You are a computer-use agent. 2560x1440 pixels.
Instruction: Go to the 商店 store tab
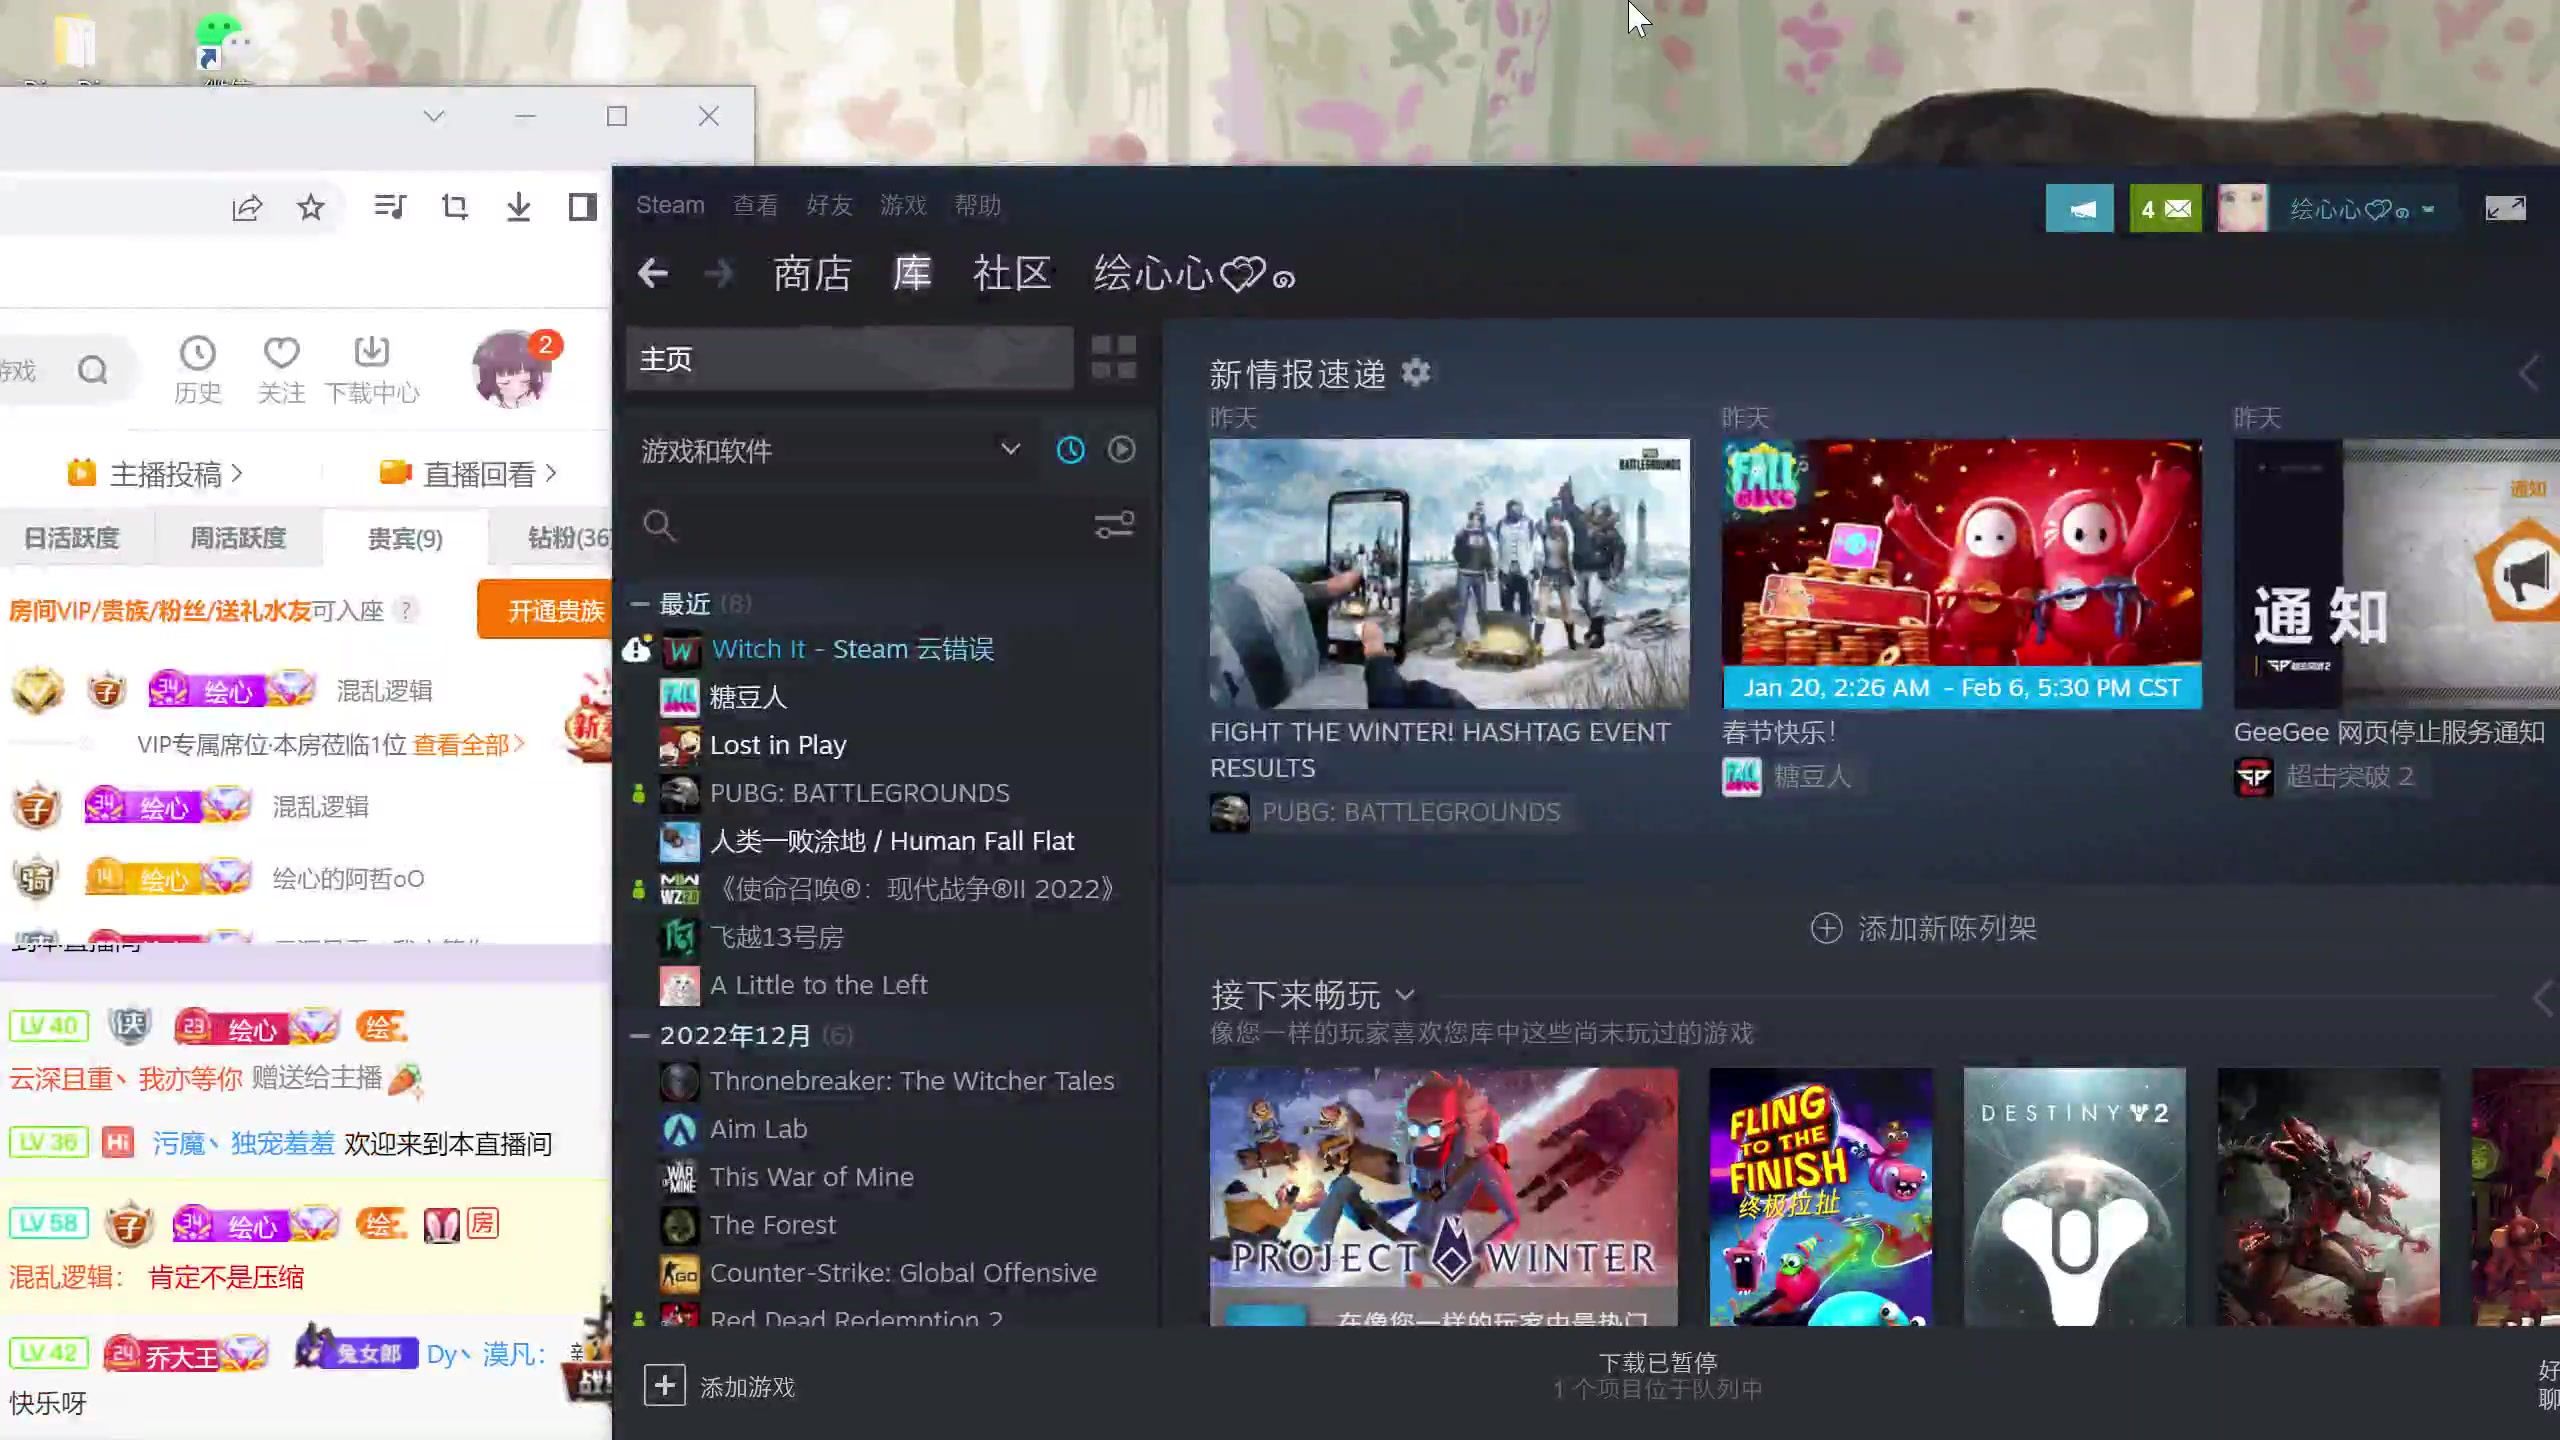tap(812, 273)
